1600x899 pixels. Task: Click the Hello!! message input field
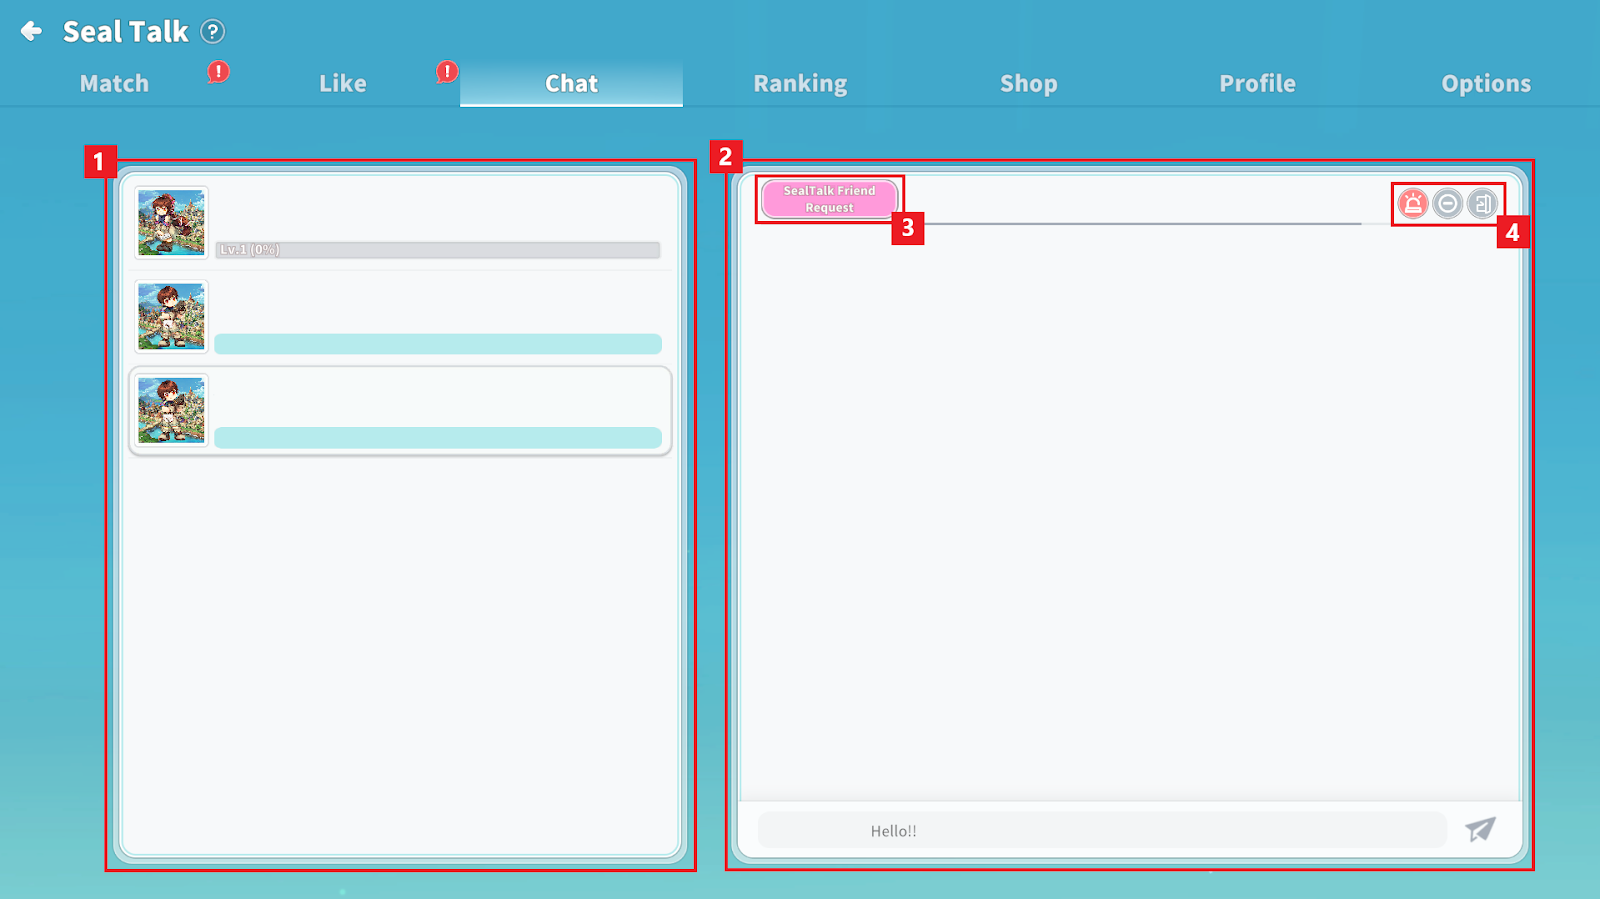(1100, 830)
